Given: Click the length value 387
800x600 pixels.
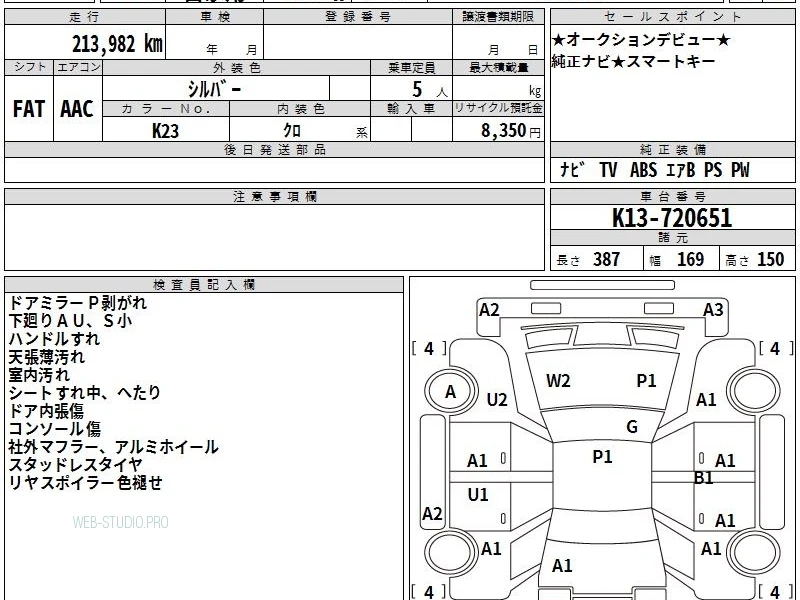Looking at the screenshot, I should (607, 260).
